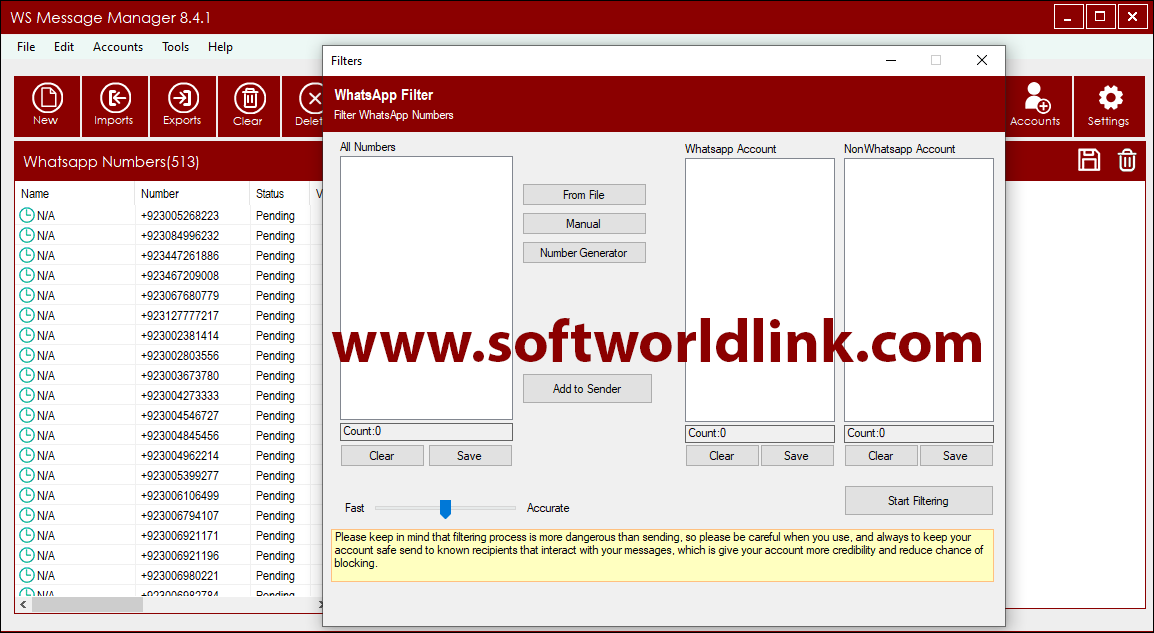Open the Accounts menu in menu bar

[118, 46]
